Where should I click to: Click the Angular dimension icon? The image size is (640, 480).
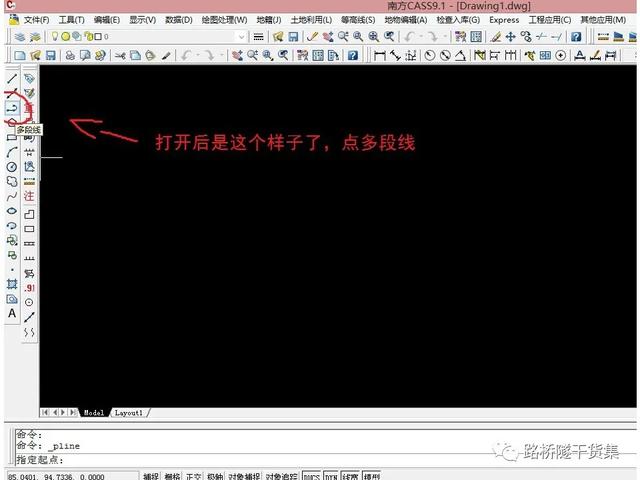tap(461, 55)
